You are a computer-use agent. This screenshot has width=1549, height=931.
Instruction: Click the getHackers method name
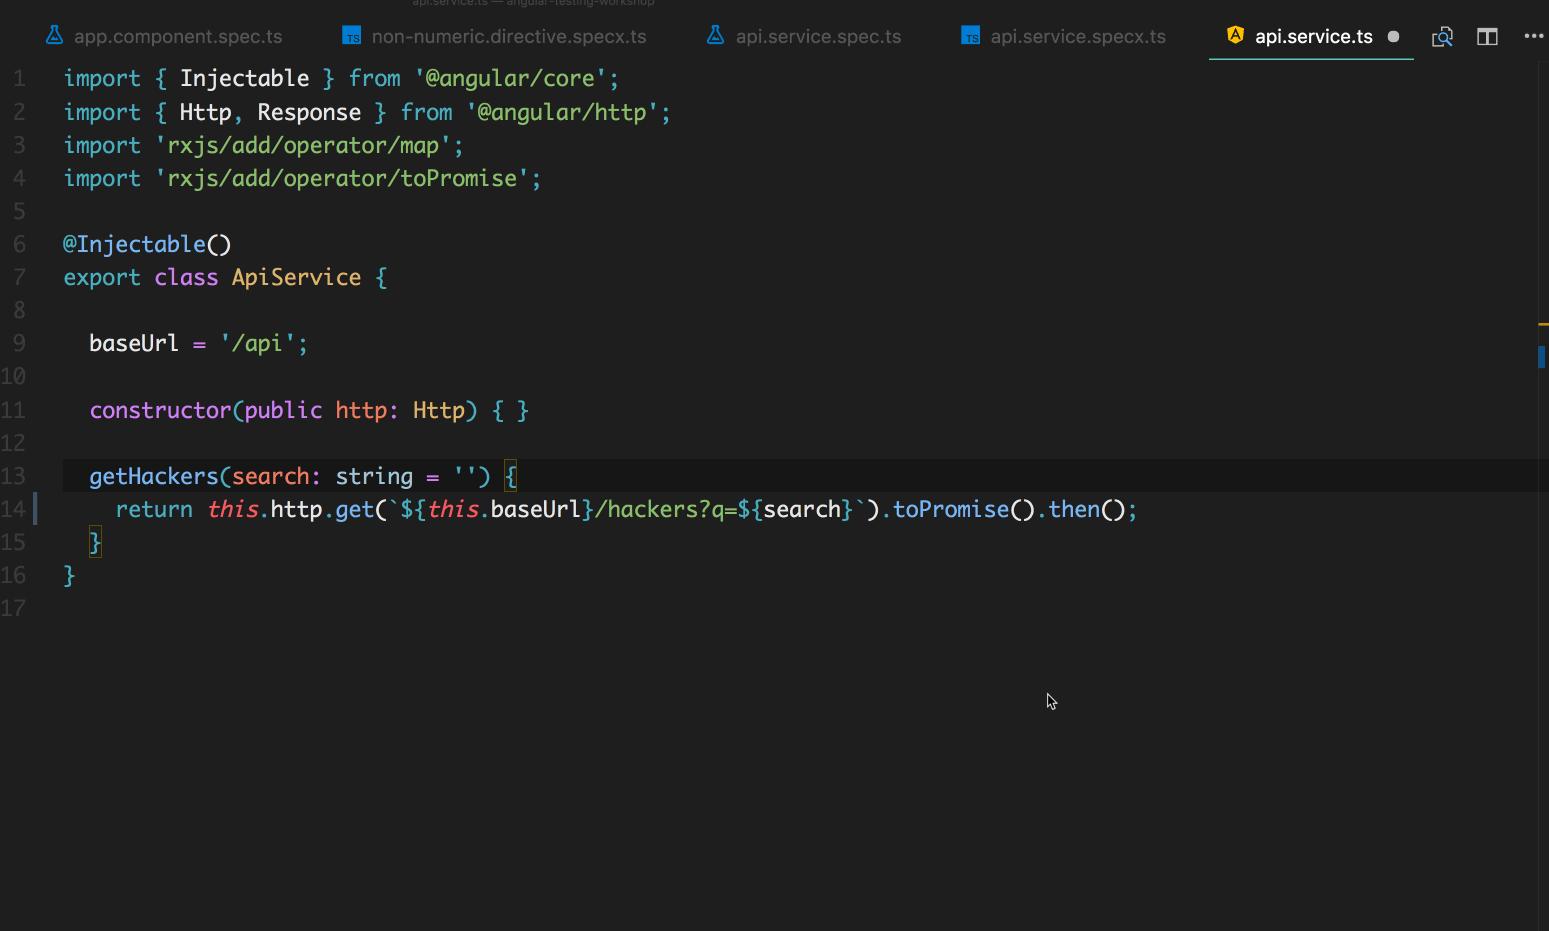coord(153,476)
